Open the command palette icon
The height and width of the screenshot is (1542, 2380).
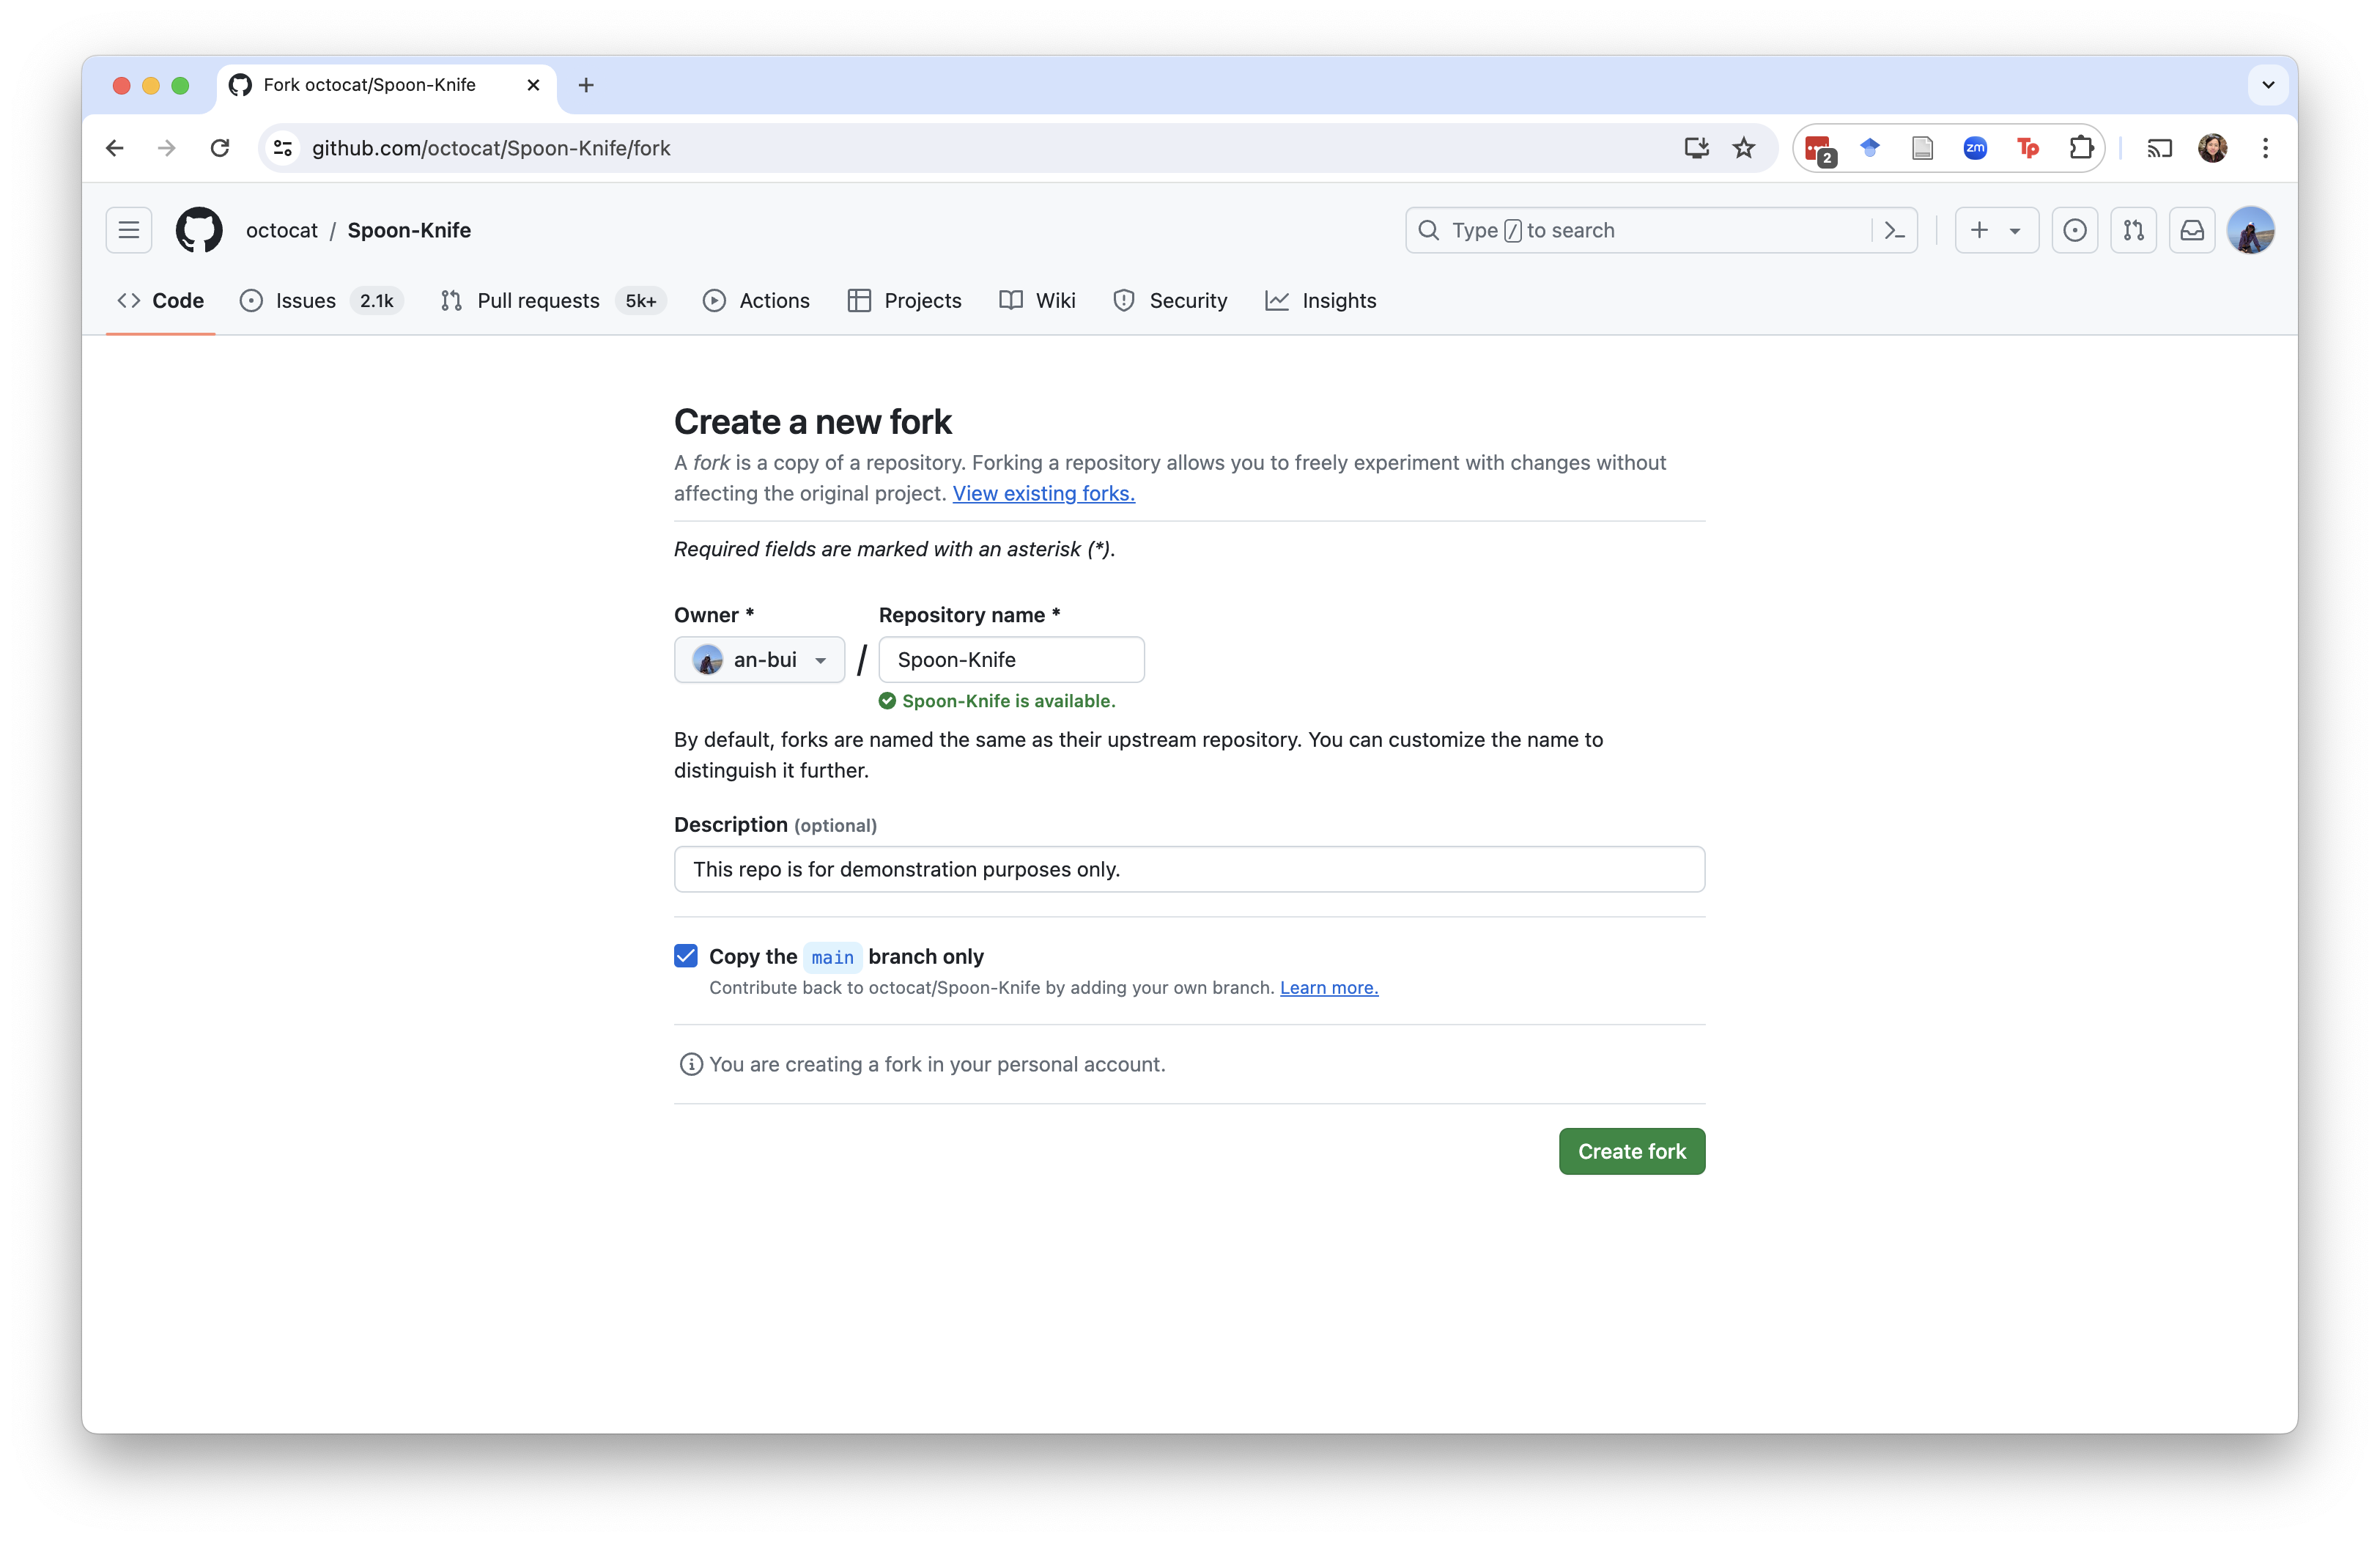pos(1894,230)
